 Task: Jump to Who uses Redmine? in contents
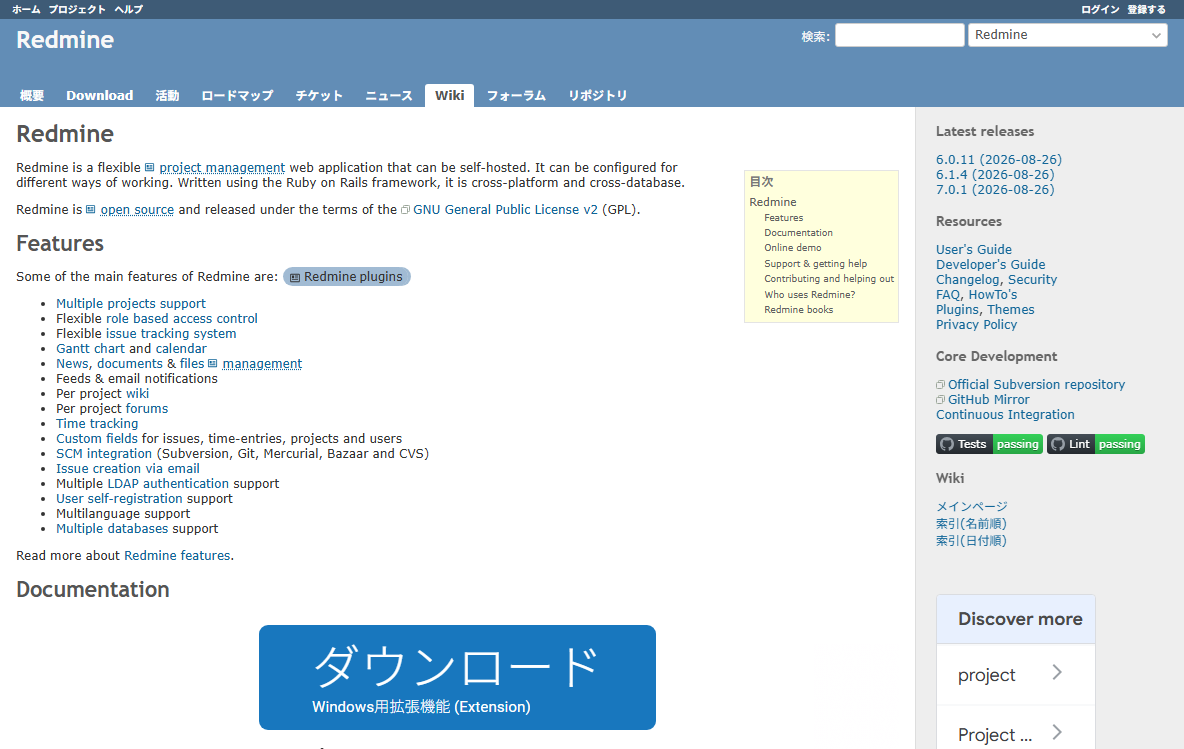pyautogui.click(x=809, y=295)
